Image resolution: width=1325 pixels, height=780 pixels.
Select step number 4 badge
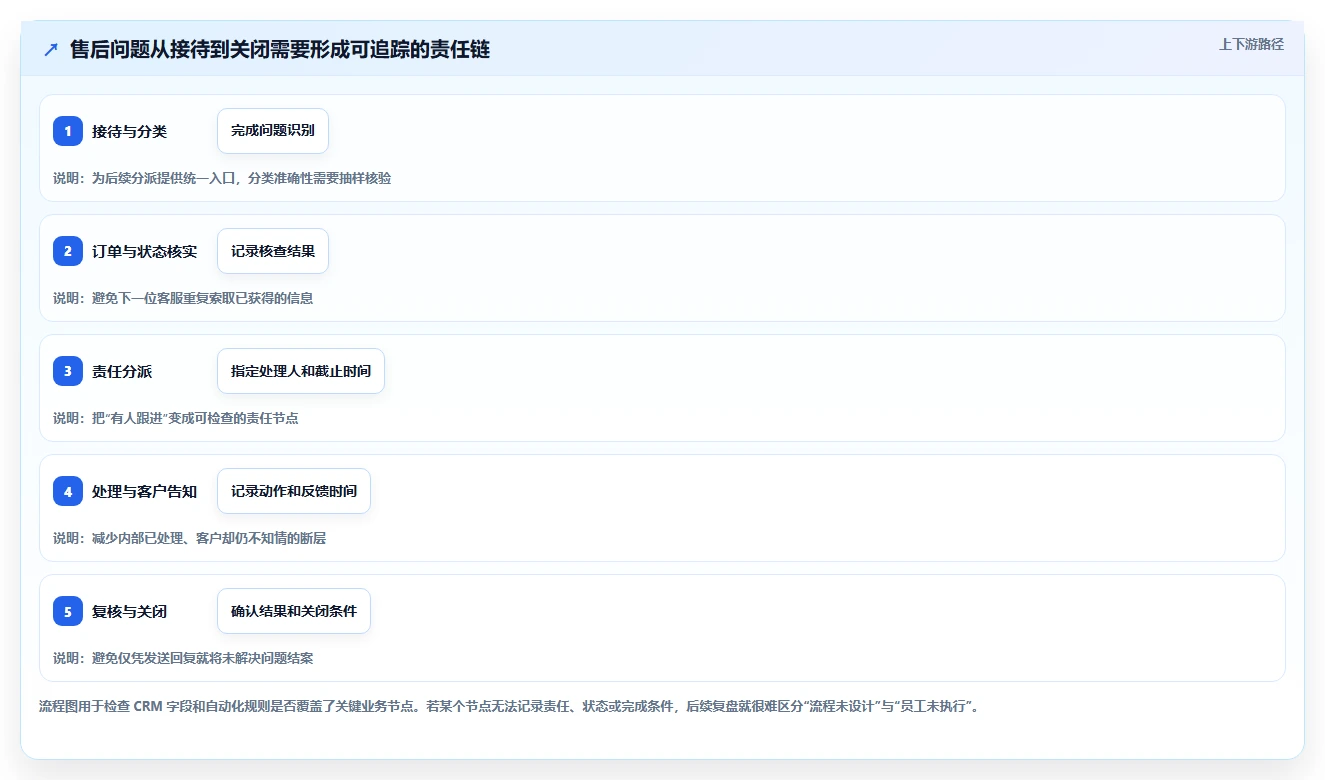click(68, 491)
